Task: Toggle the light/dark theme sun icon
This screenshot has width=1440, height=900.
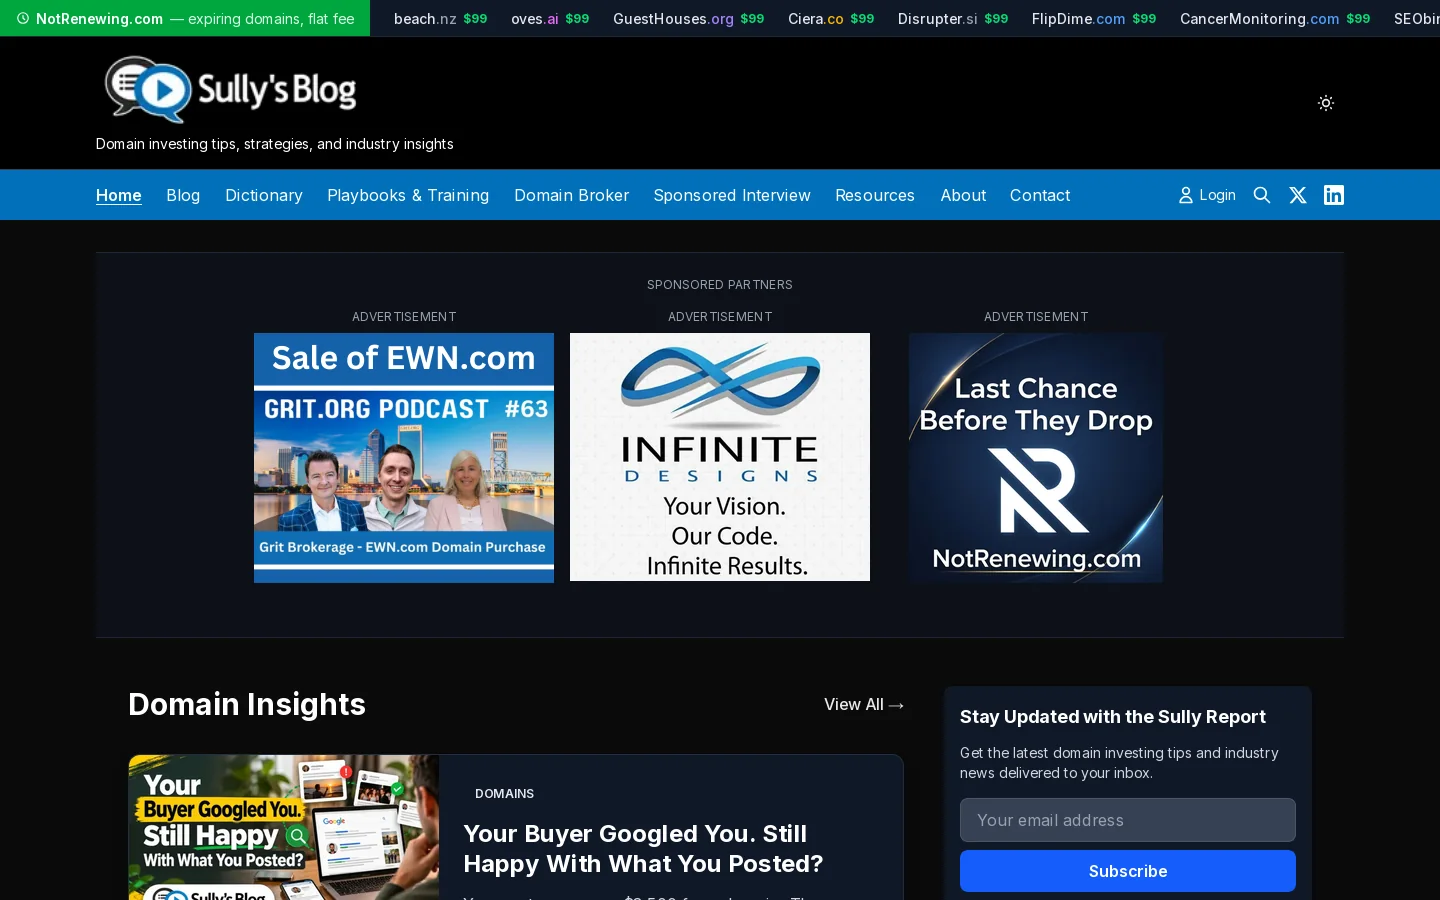Action: pos(1326,103)
